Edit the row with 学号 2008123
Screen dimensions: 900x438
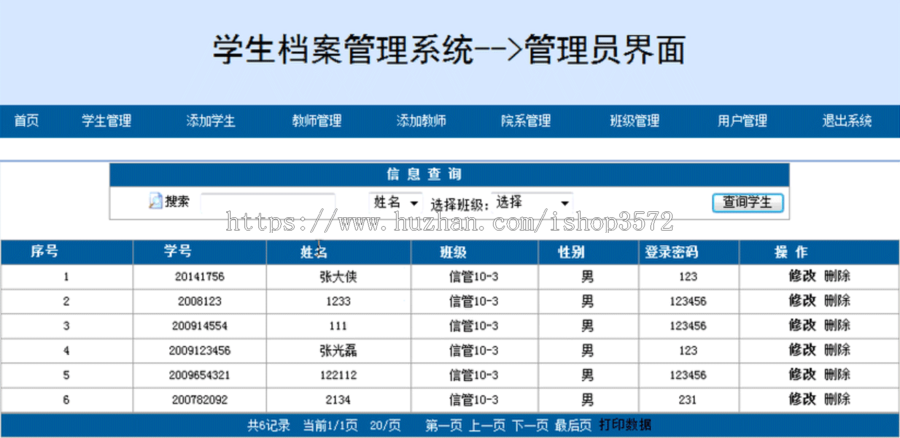click(x=802, y=301)
